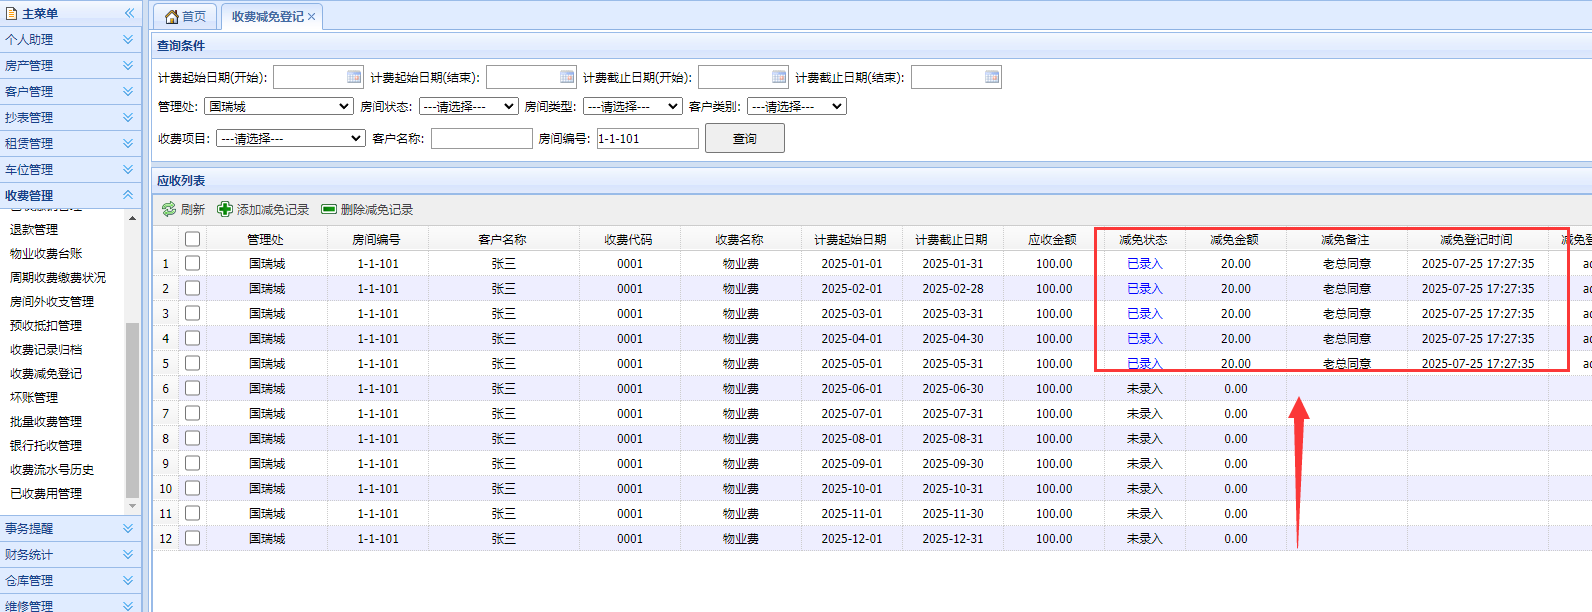Tick the checkbox for row 2025-03-01
The width and height of the screenshot is (1592, 612).
tap(192, 313)
